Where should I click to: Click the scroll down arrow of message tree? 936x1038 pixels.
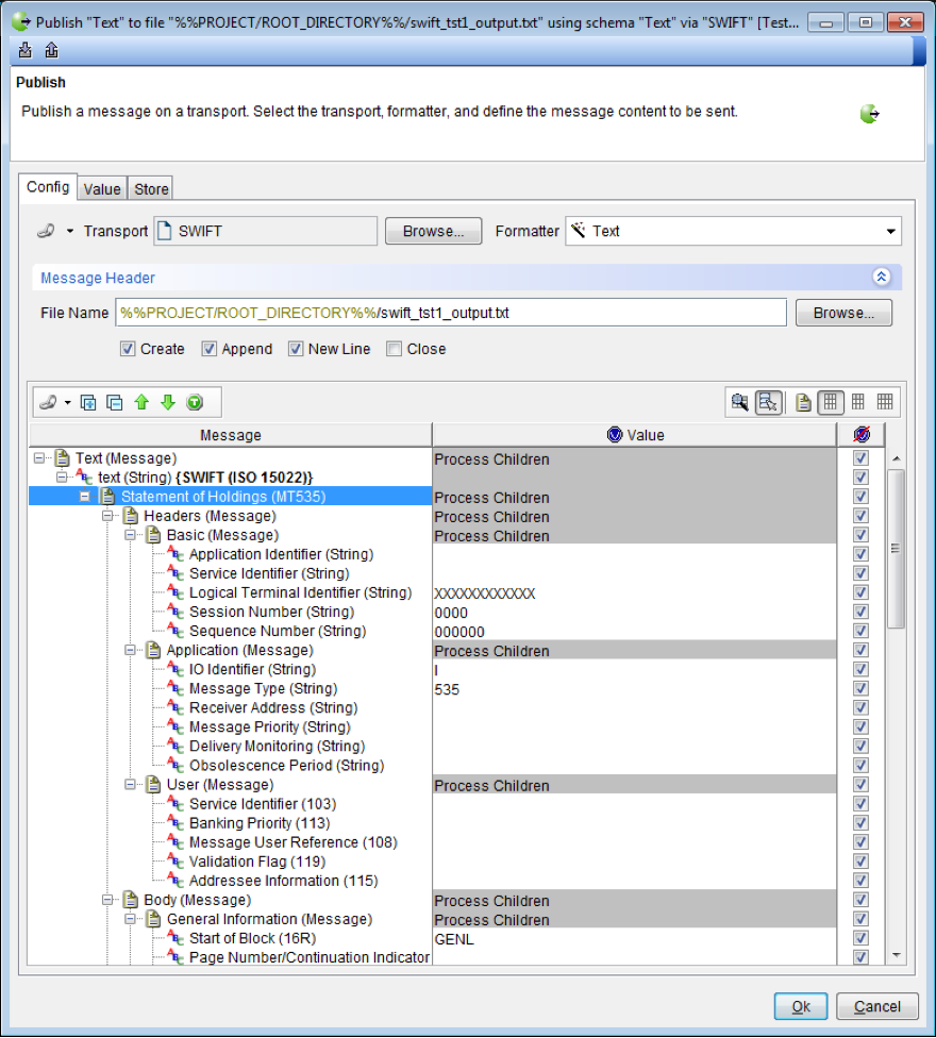tap(896, 955)
